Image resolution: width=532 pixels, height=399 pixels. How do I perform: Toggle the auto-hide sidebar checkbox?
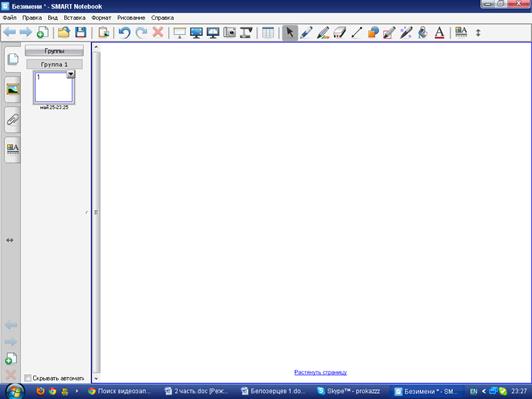(28, 378)
